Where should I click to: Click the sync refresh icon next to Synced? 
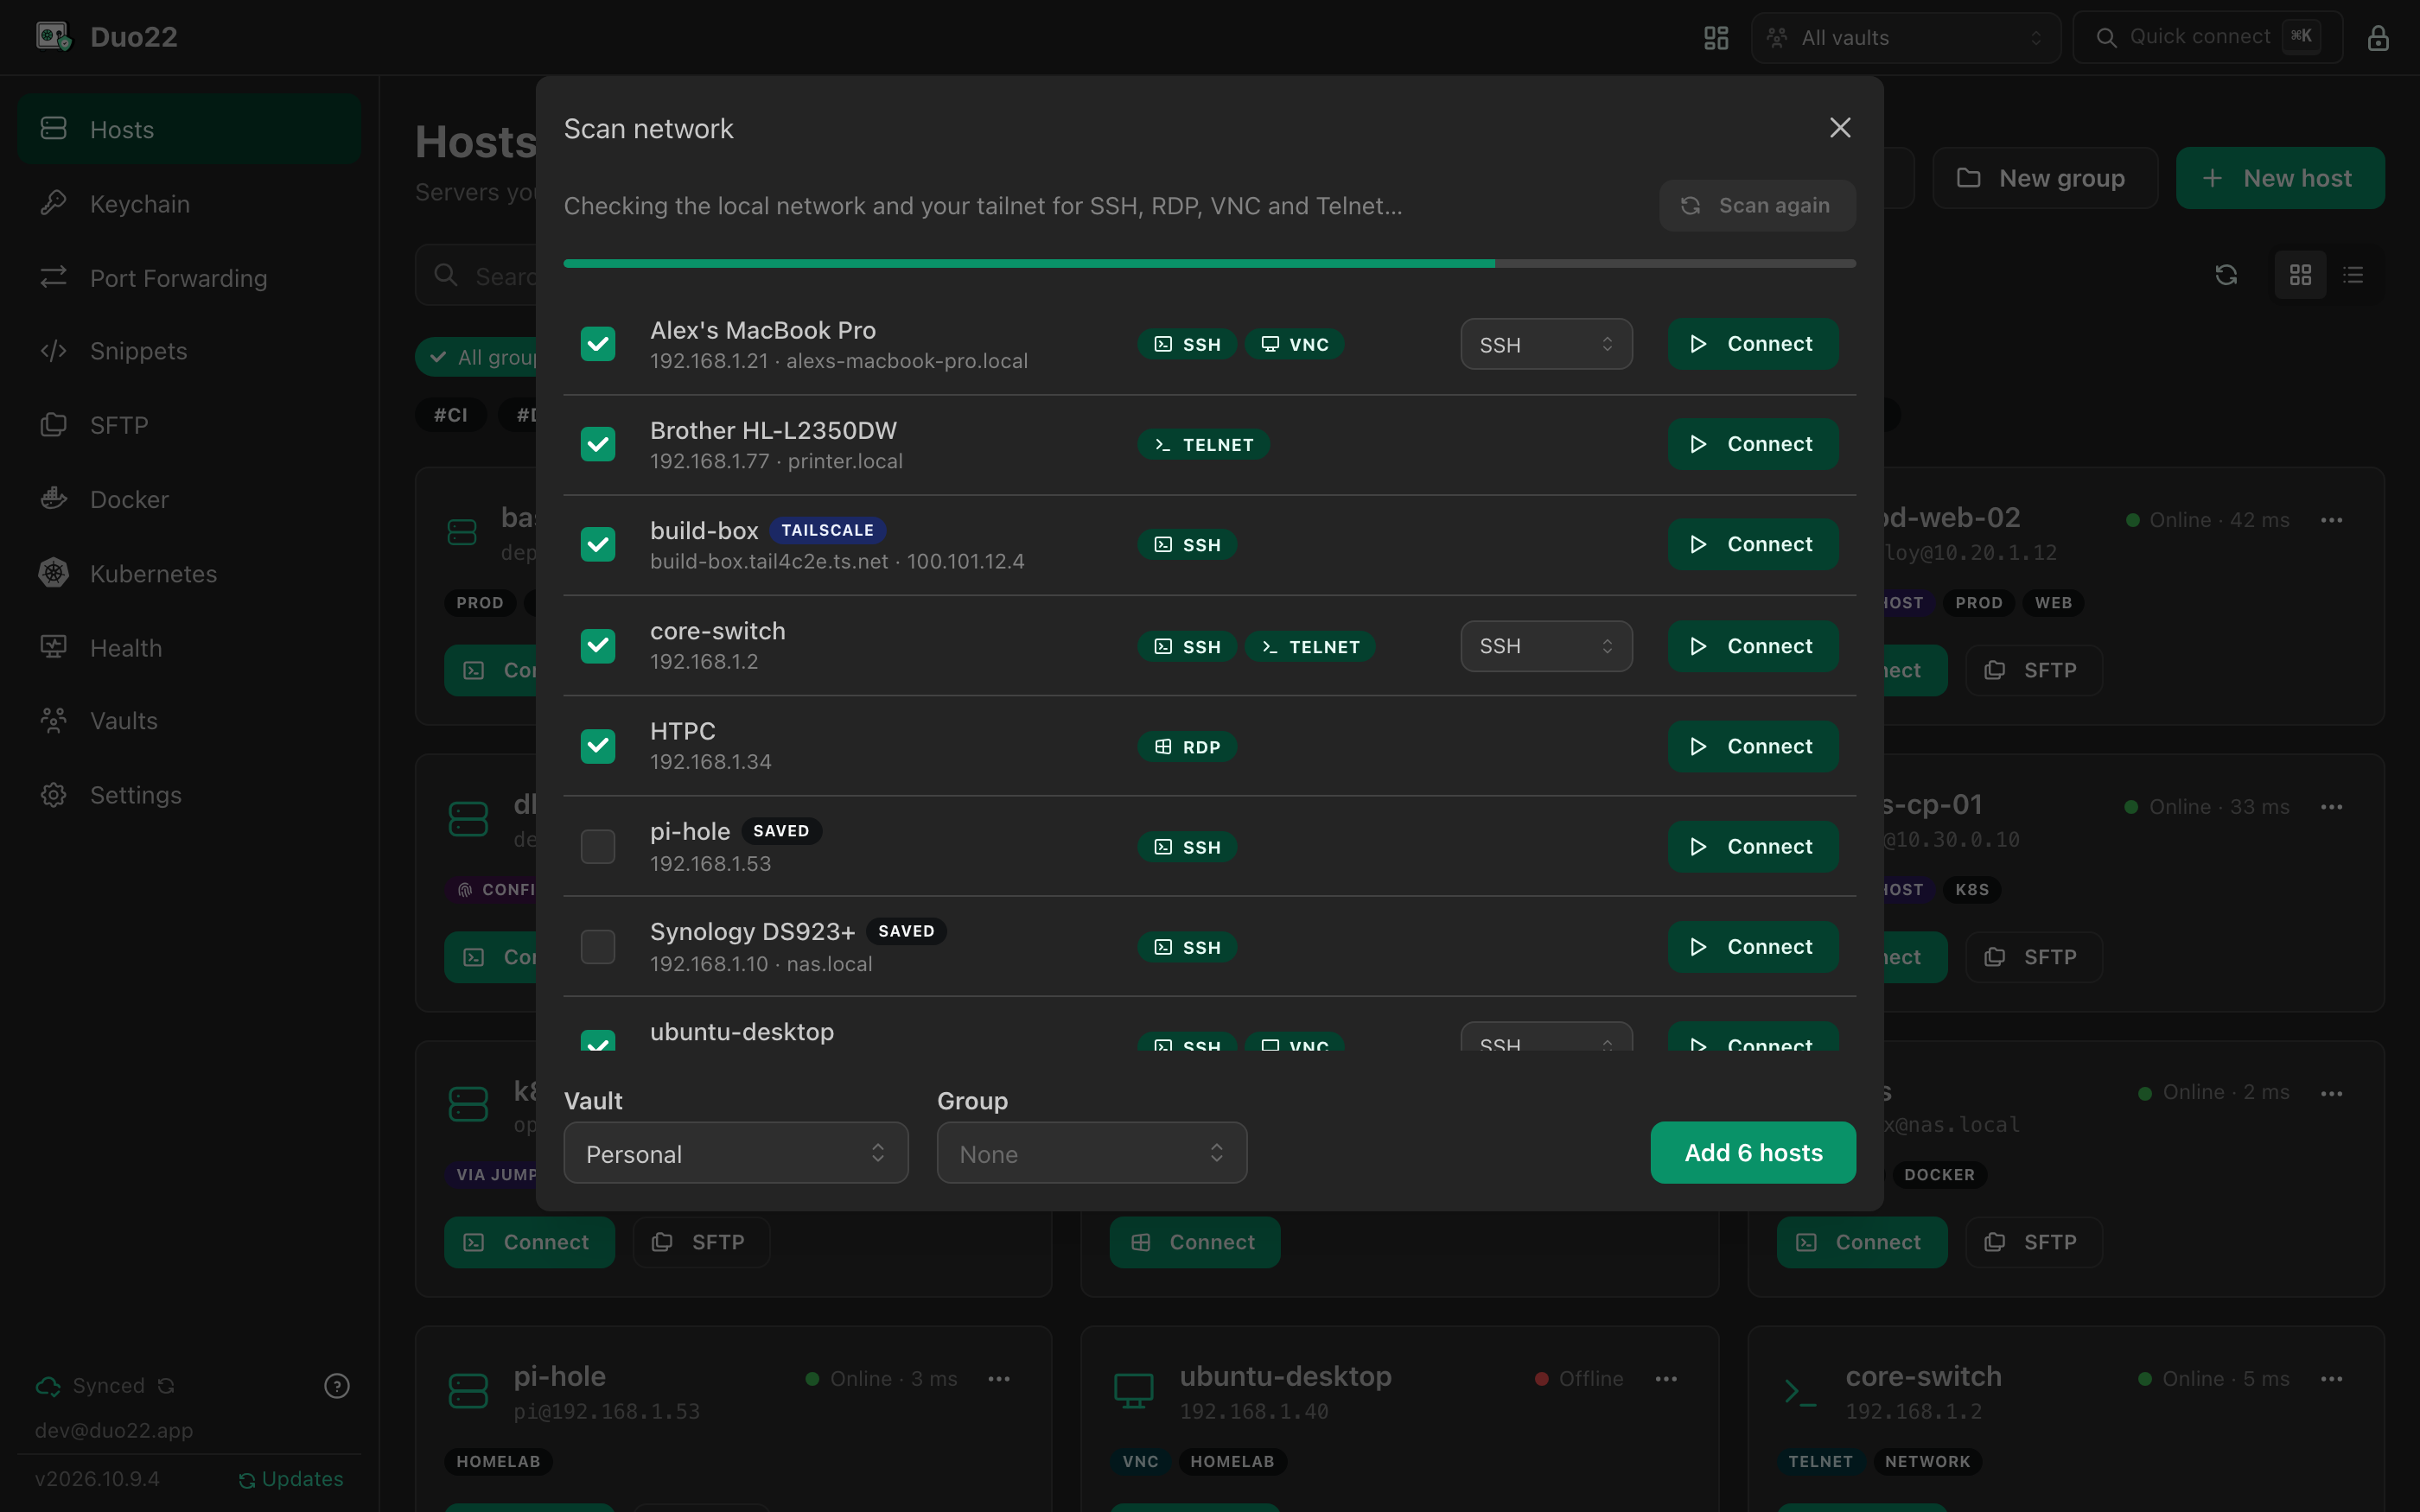coord(166,1386)
